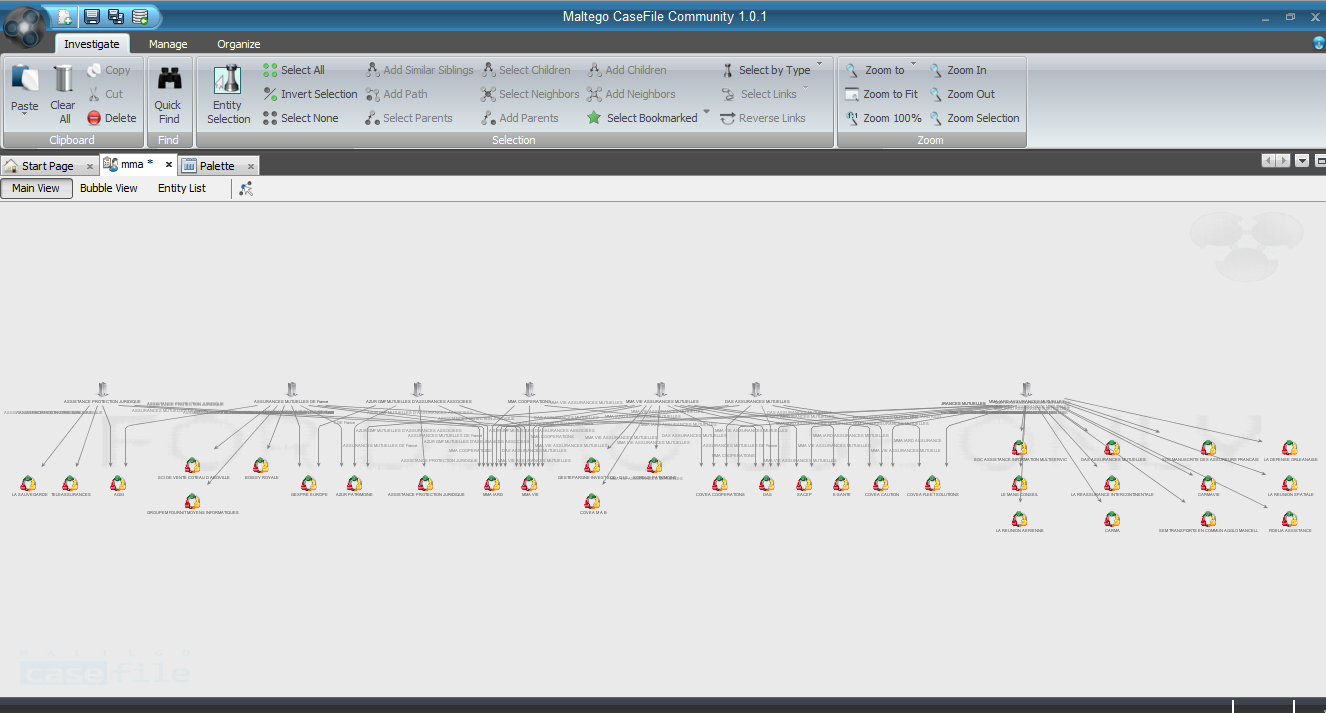Viewport: 1326px width, 713px height.
Task: Open the Select by Type dropdown
Action: pyautogui.click(x=765, y=70)
